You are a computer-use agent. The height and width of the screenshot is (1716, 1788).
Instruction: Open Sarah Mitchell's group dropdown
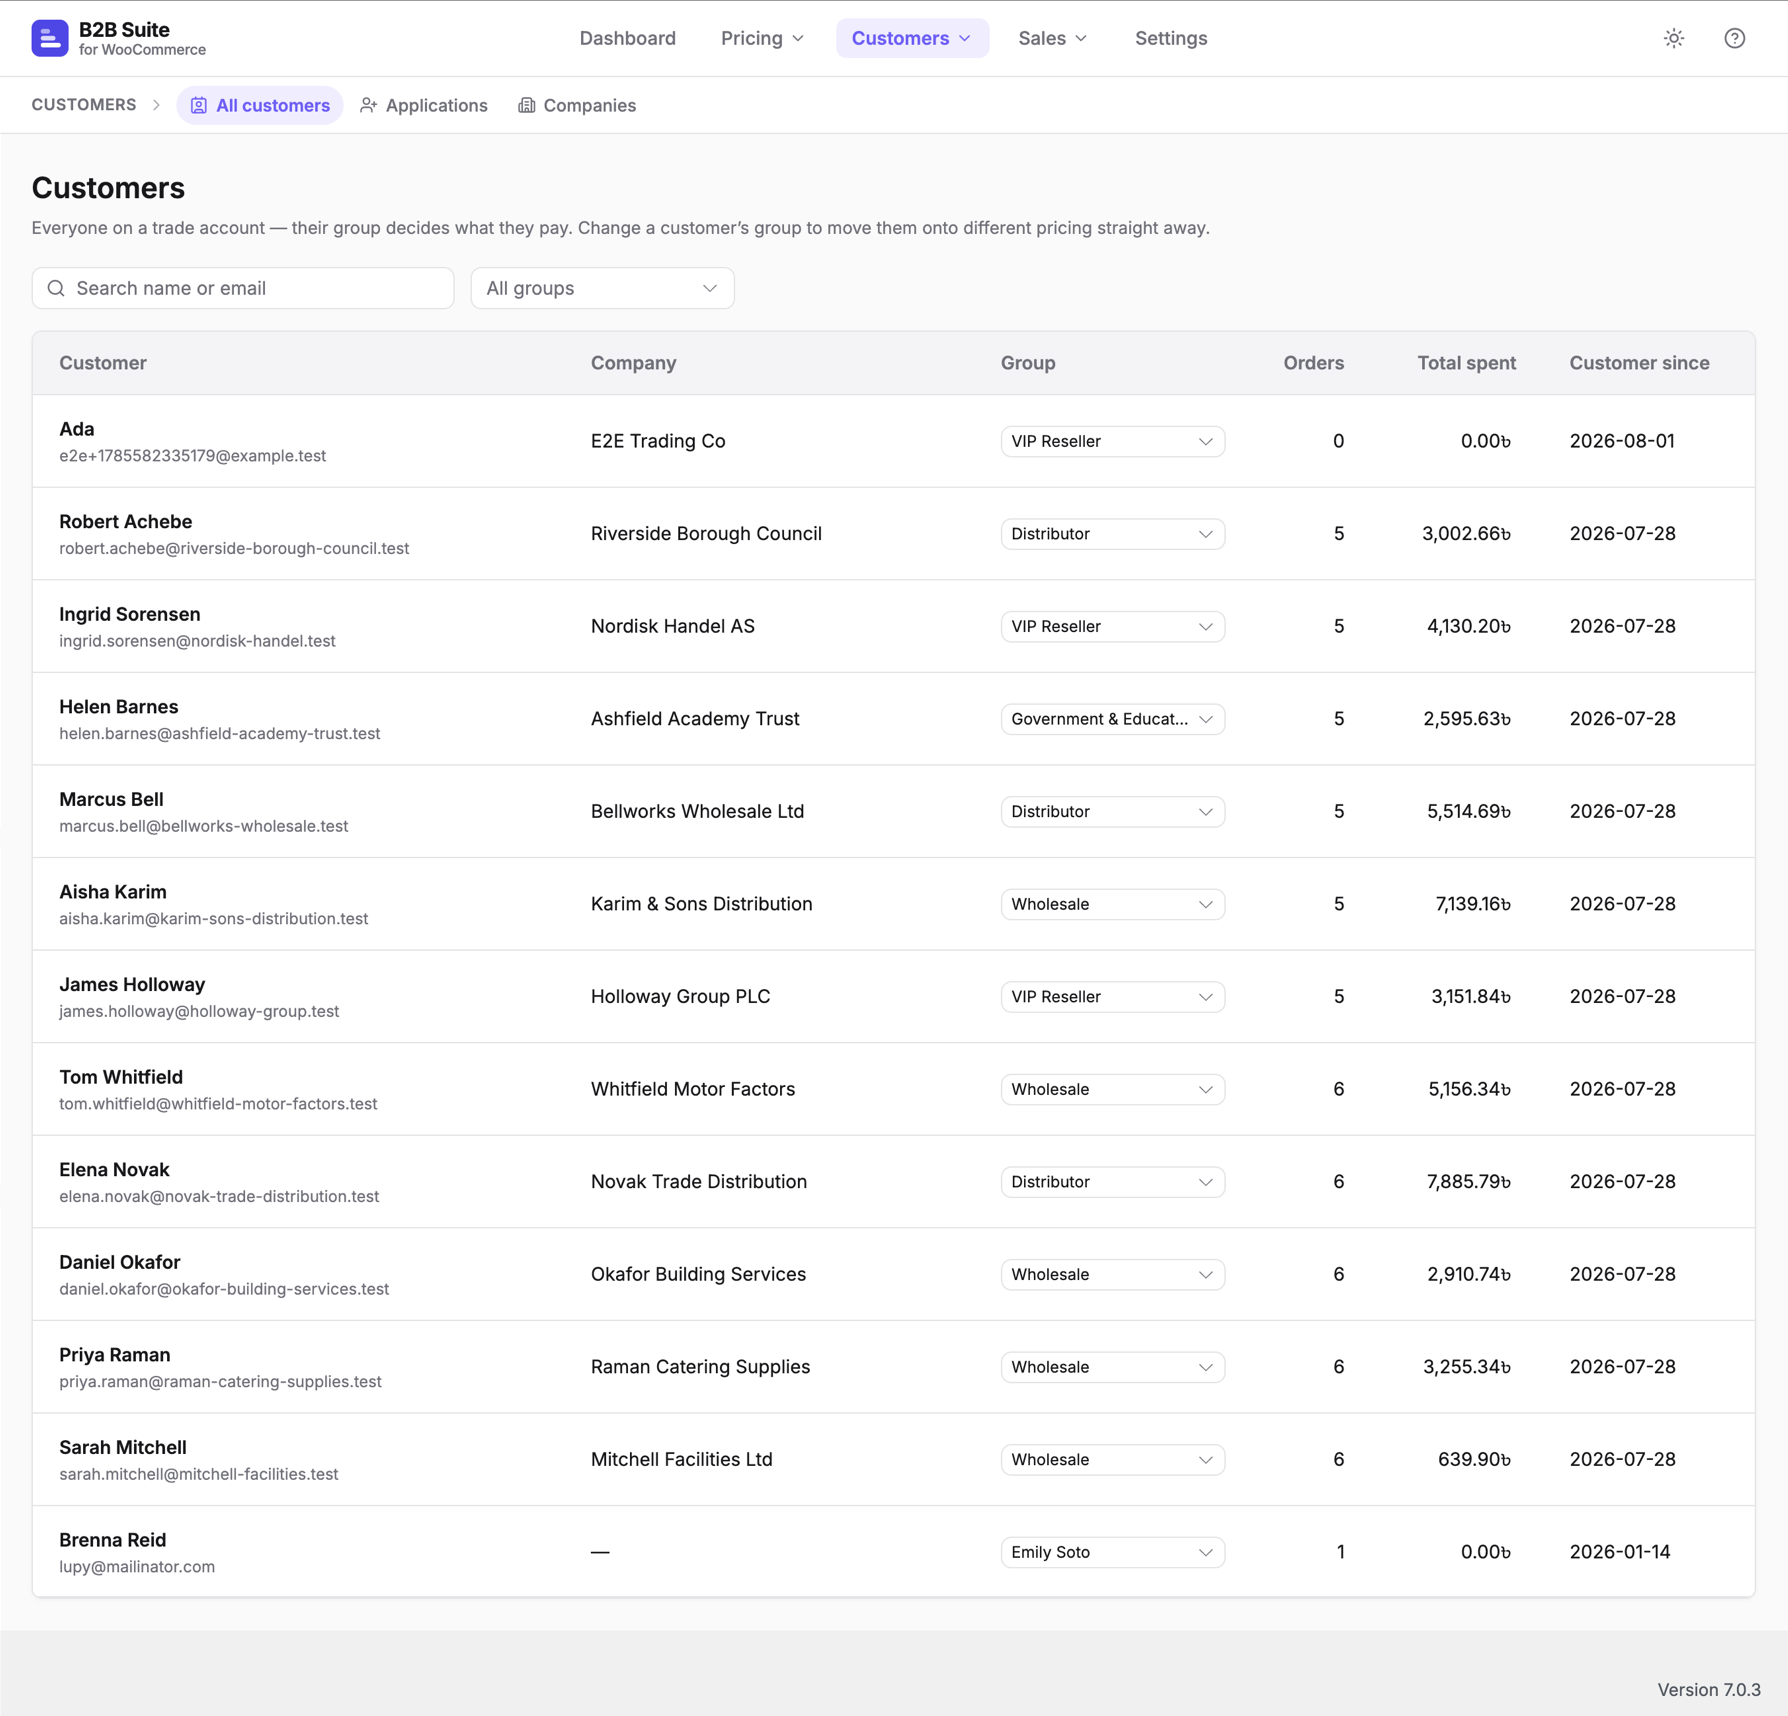point(1112,1460)
